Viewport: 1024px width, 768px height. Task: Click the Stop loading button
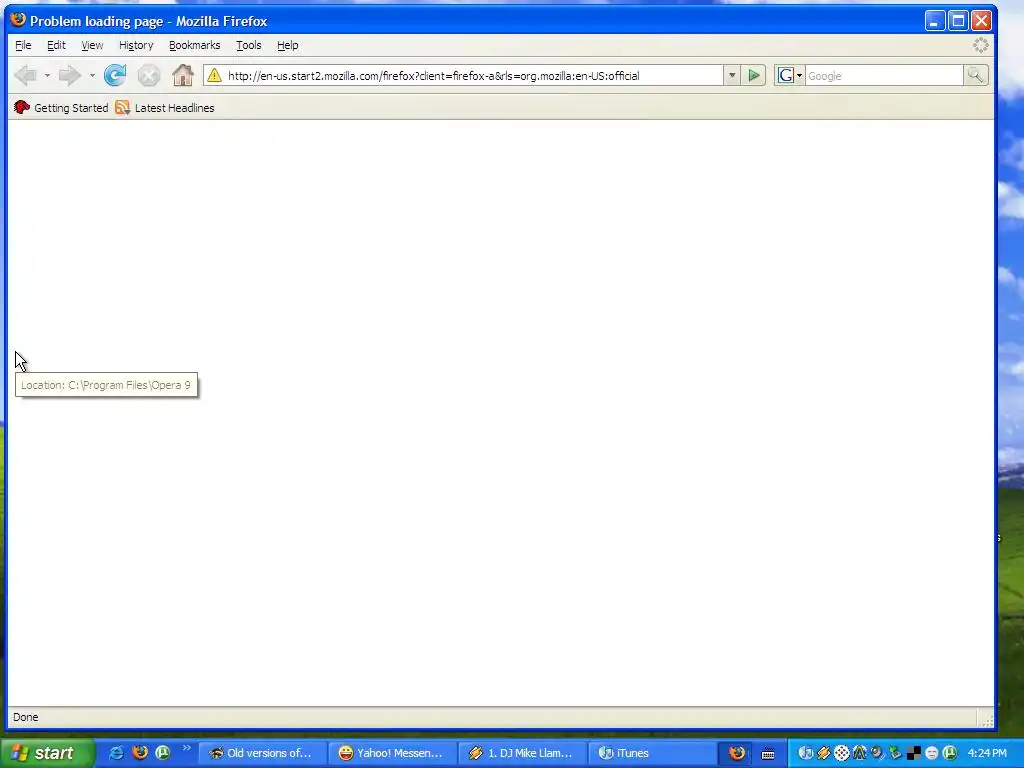point(149,76)
